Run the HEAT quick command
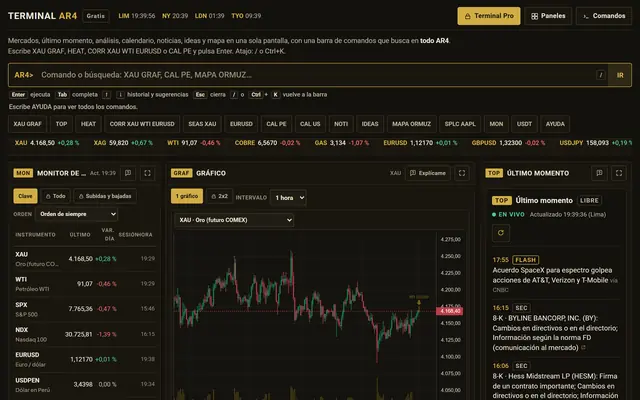640x400 pixels. tap(88, 124)
